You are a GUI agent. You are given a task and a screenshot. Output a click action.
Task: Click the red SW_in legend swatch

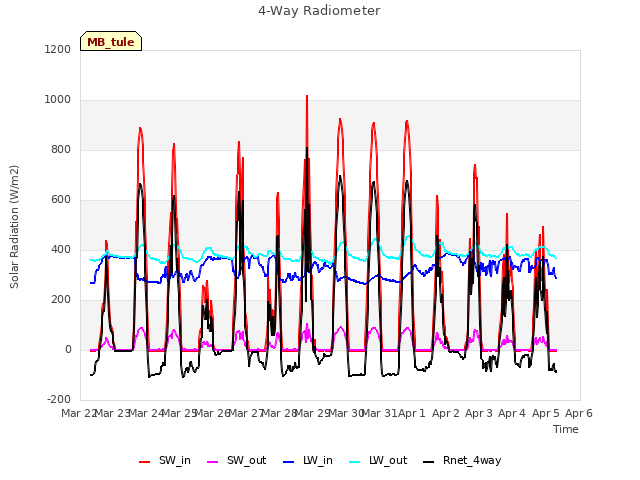(144, 462)
